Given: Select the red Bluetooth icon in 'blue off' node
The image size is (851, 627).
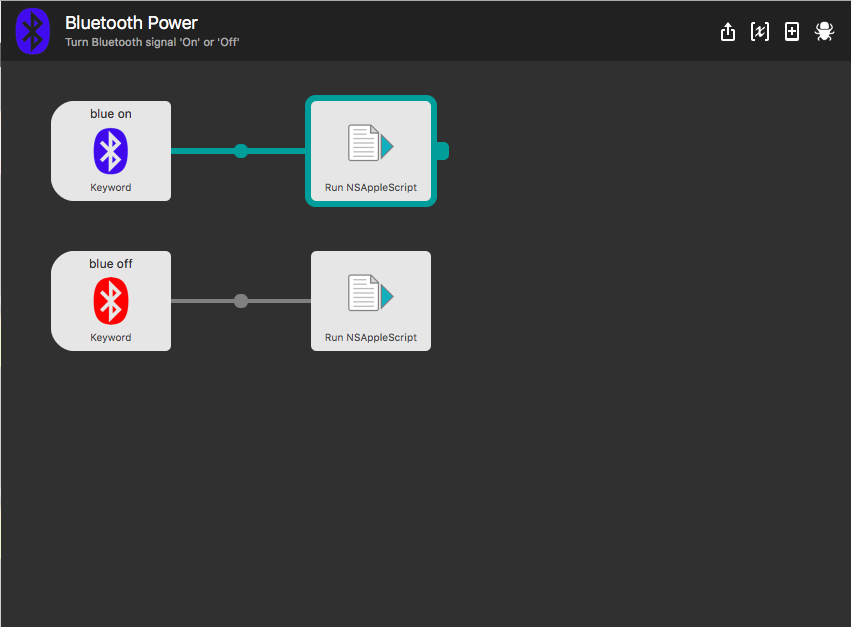Looking at the screenshot, I should [111, 301].
